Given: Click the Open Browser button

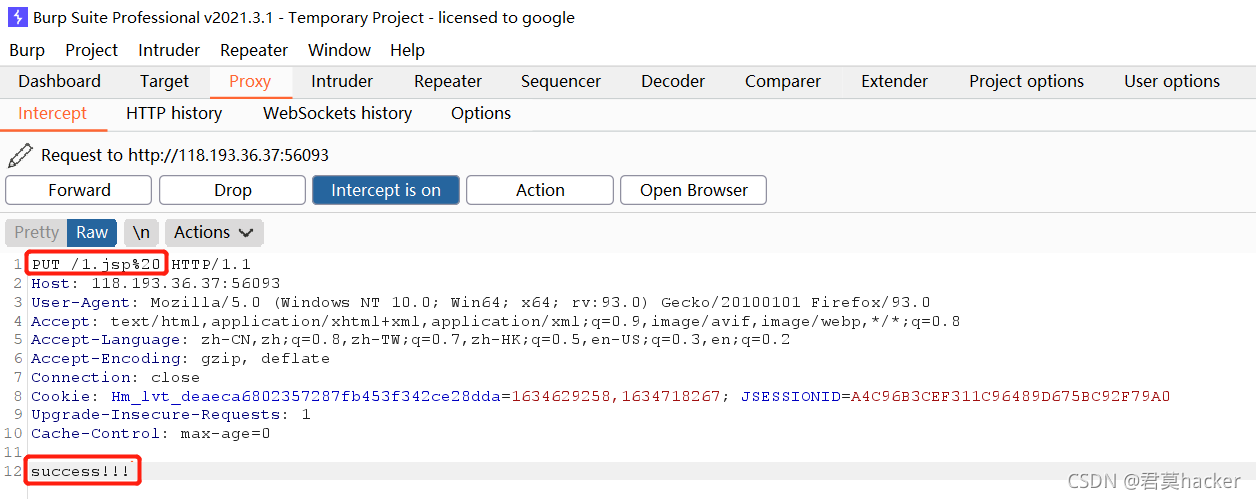Looking at the screenshot, I should click(x=694, y=190).
